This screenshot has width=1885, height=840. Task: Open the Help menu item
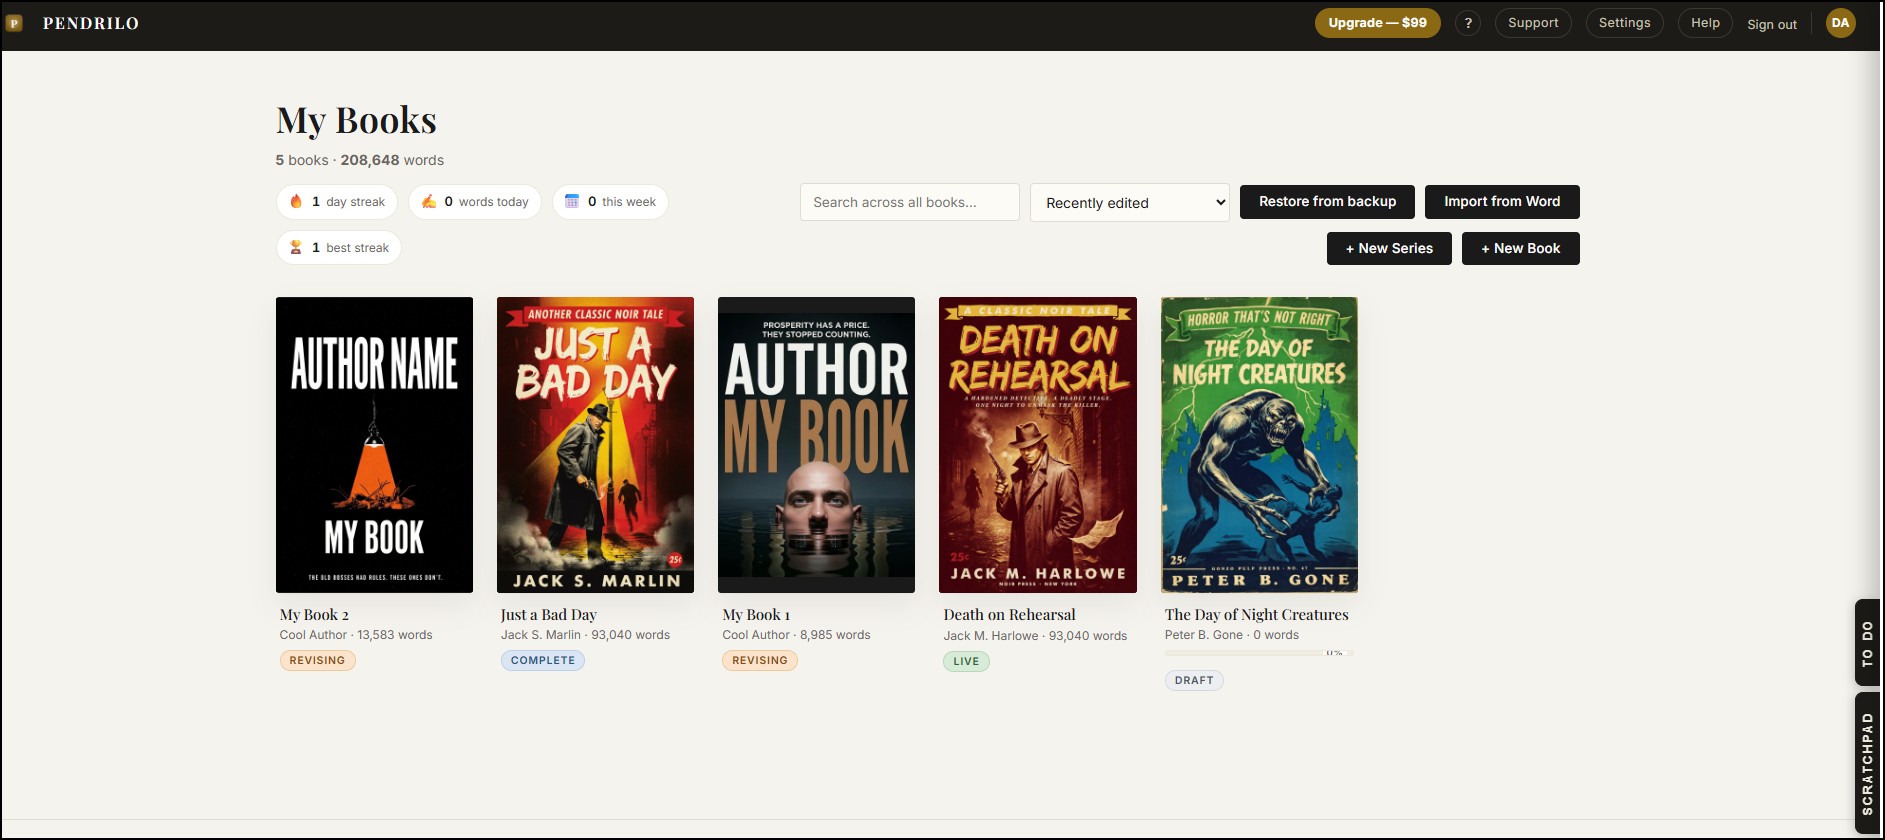1705,23
